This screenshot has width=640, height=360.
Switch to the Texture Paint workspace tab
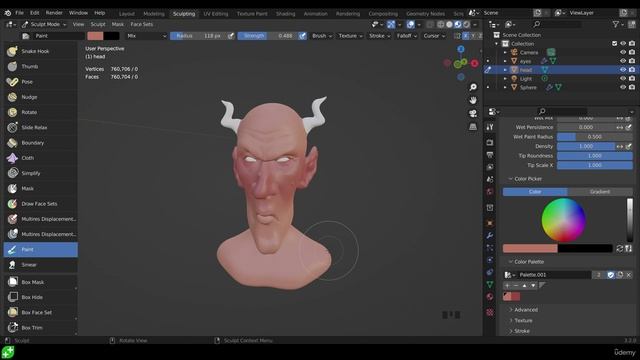click(x=252, y=13)
